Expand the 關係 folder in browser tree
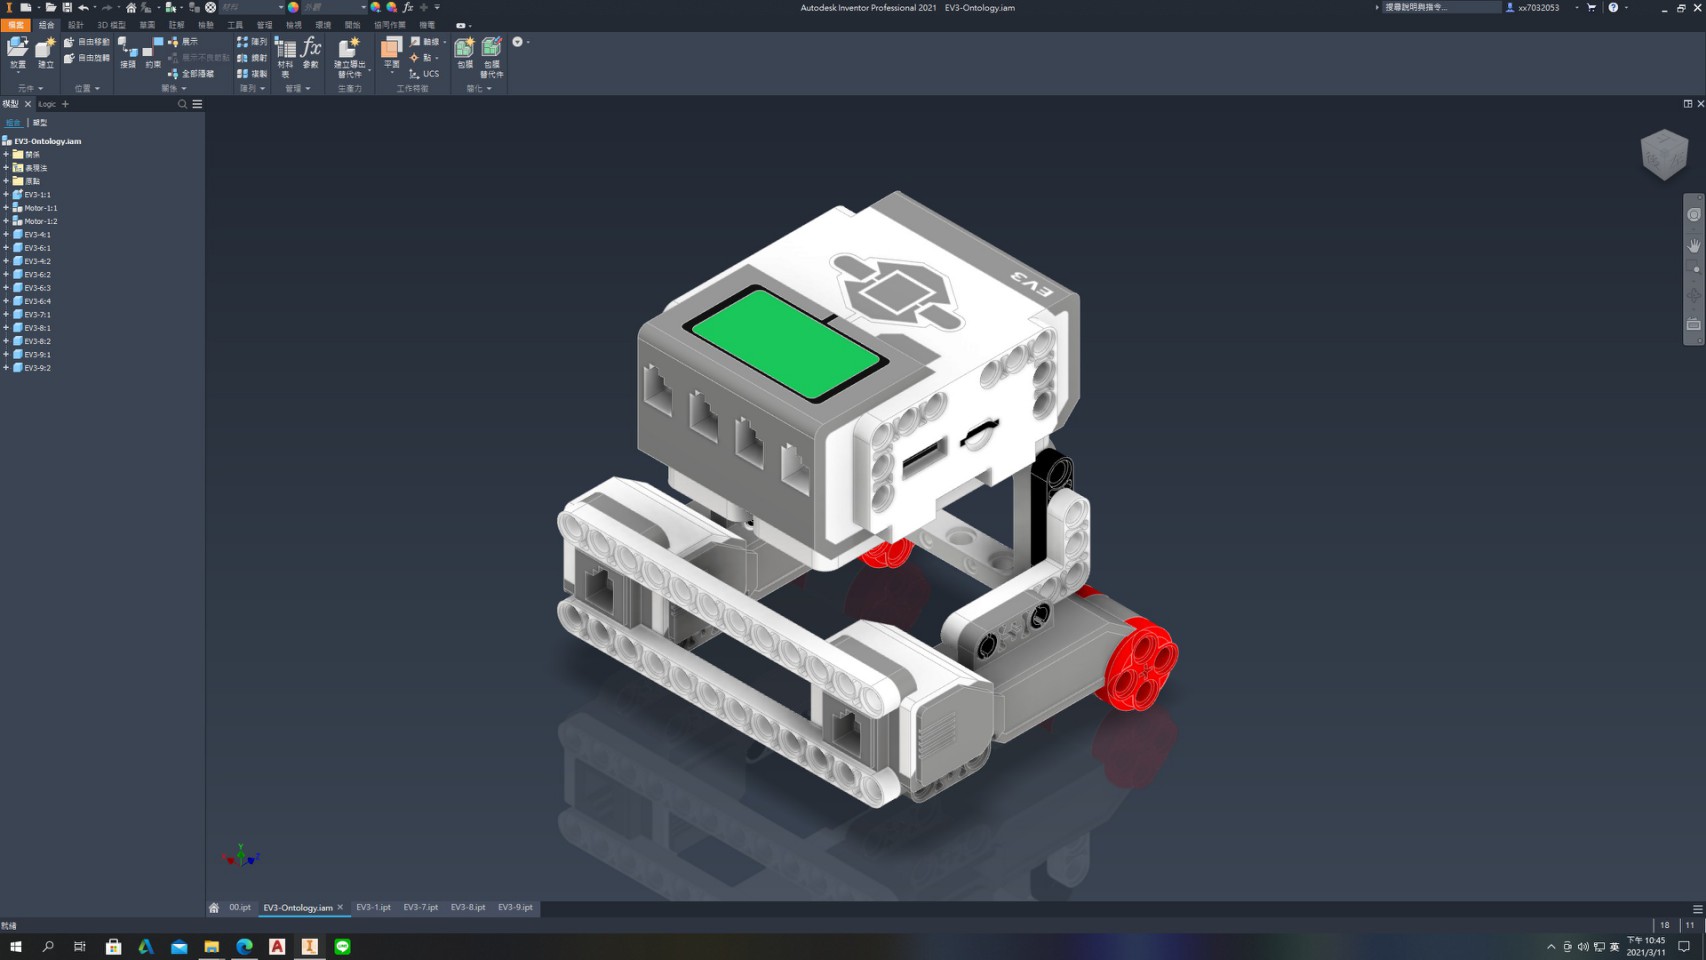Screen dimensions: 1706x960 click(x=6, y=155)
